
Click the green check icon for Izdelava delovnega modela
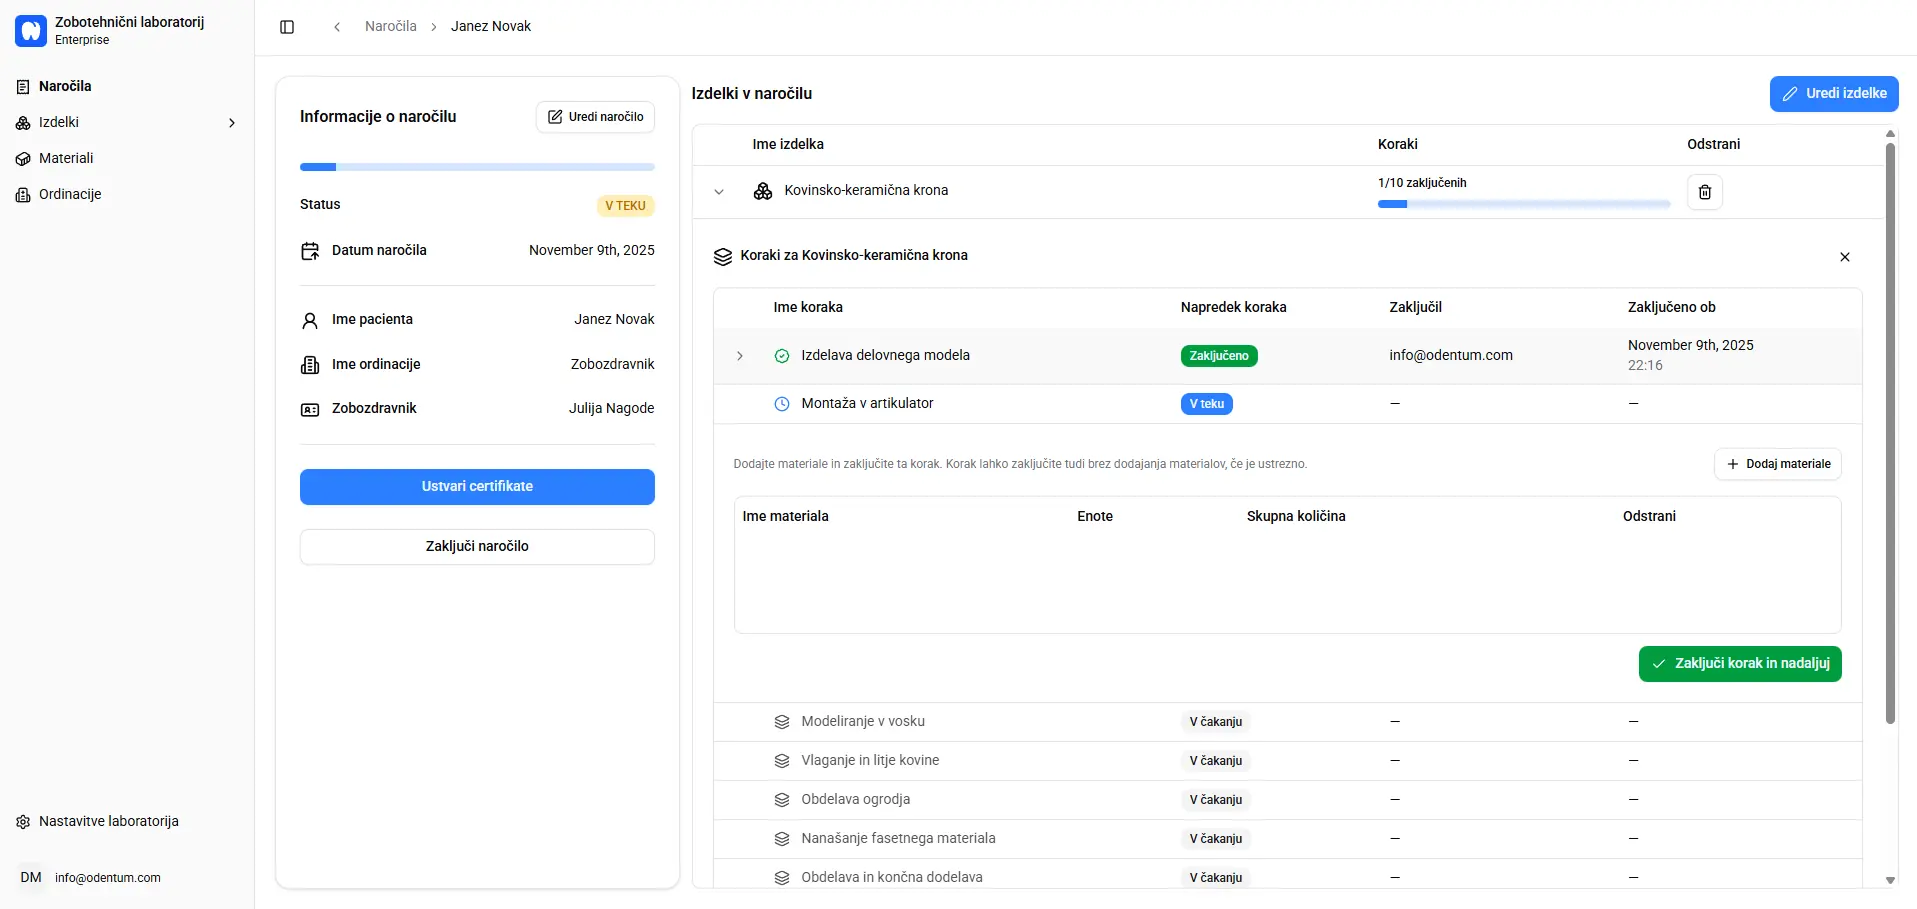tap(782, 356)
